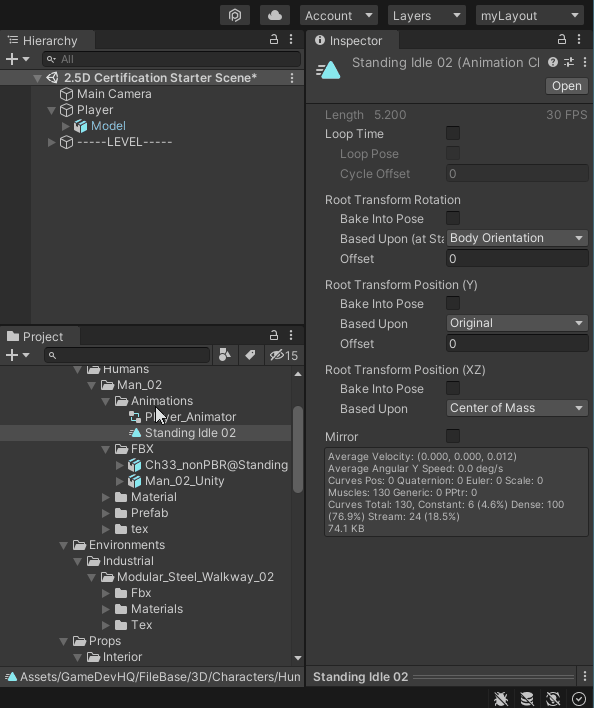The image size is (594, 708).
Task: Collapse the Man_02 folder
Action: [92, 385]
